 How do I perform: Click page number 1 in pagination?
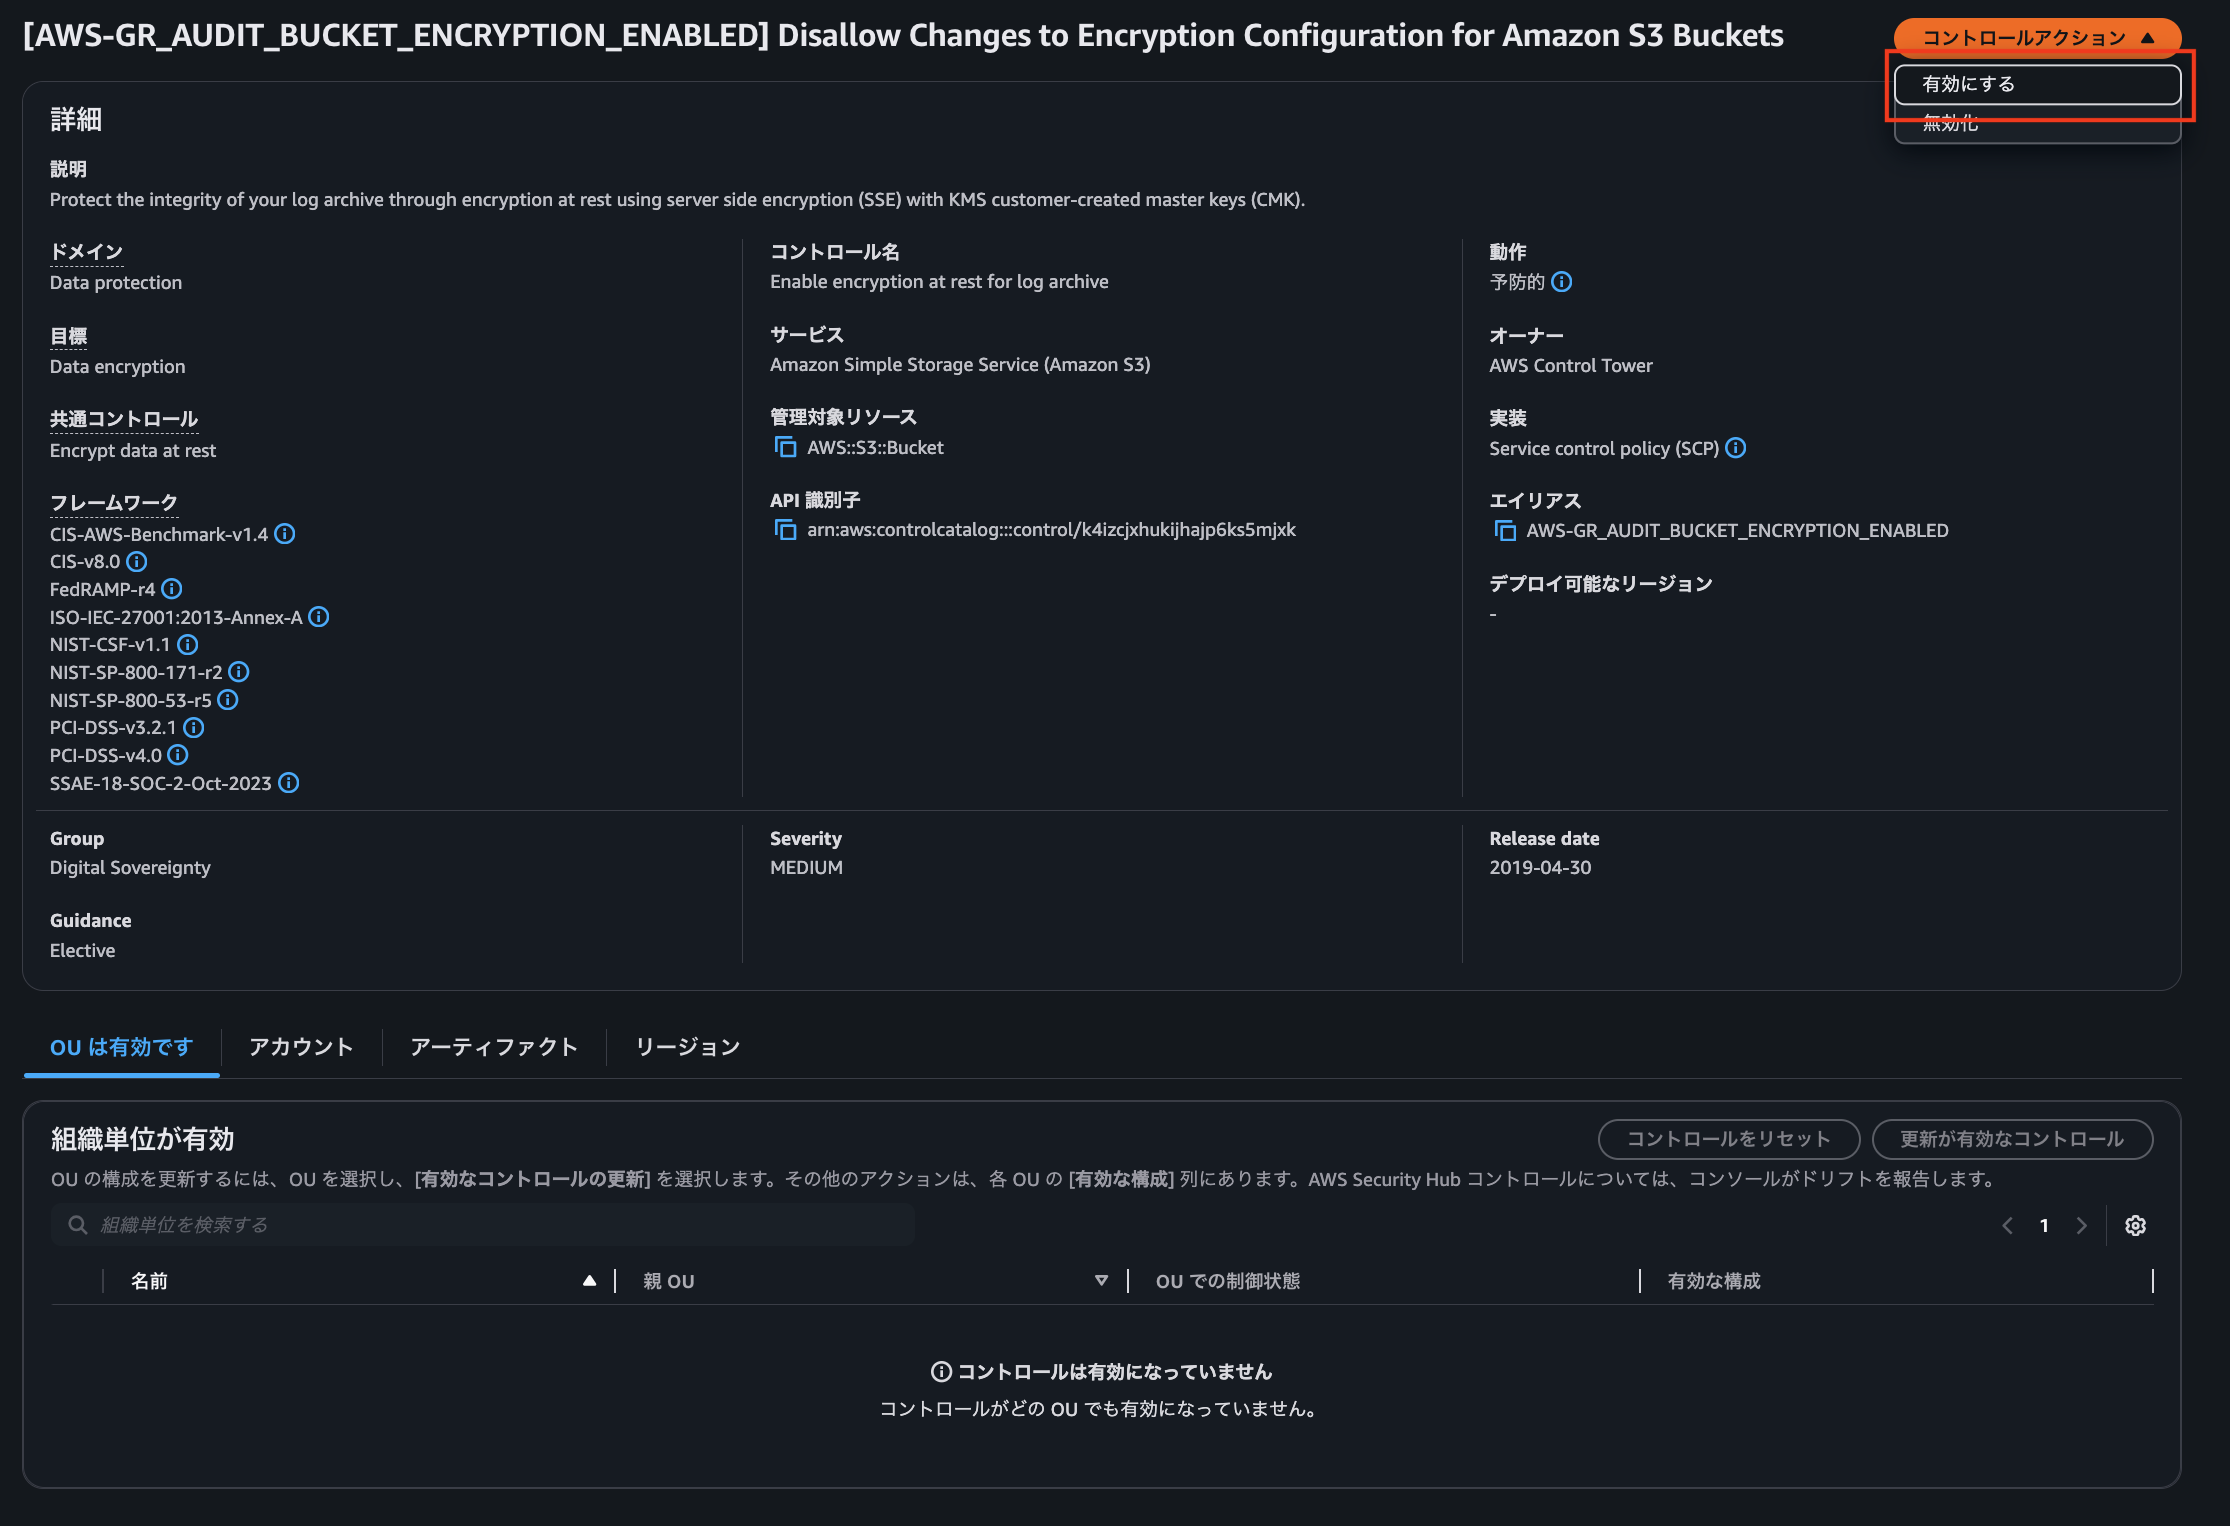2044,1226
